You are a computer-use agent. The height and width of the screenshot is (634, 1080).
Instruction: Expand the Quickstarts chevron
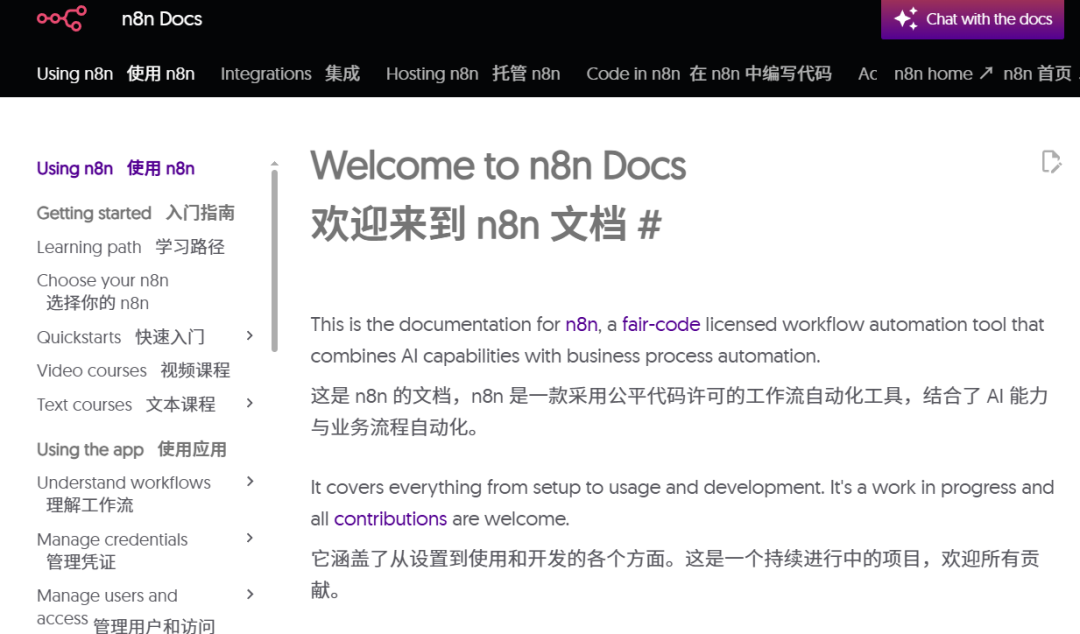pos(250,336)
